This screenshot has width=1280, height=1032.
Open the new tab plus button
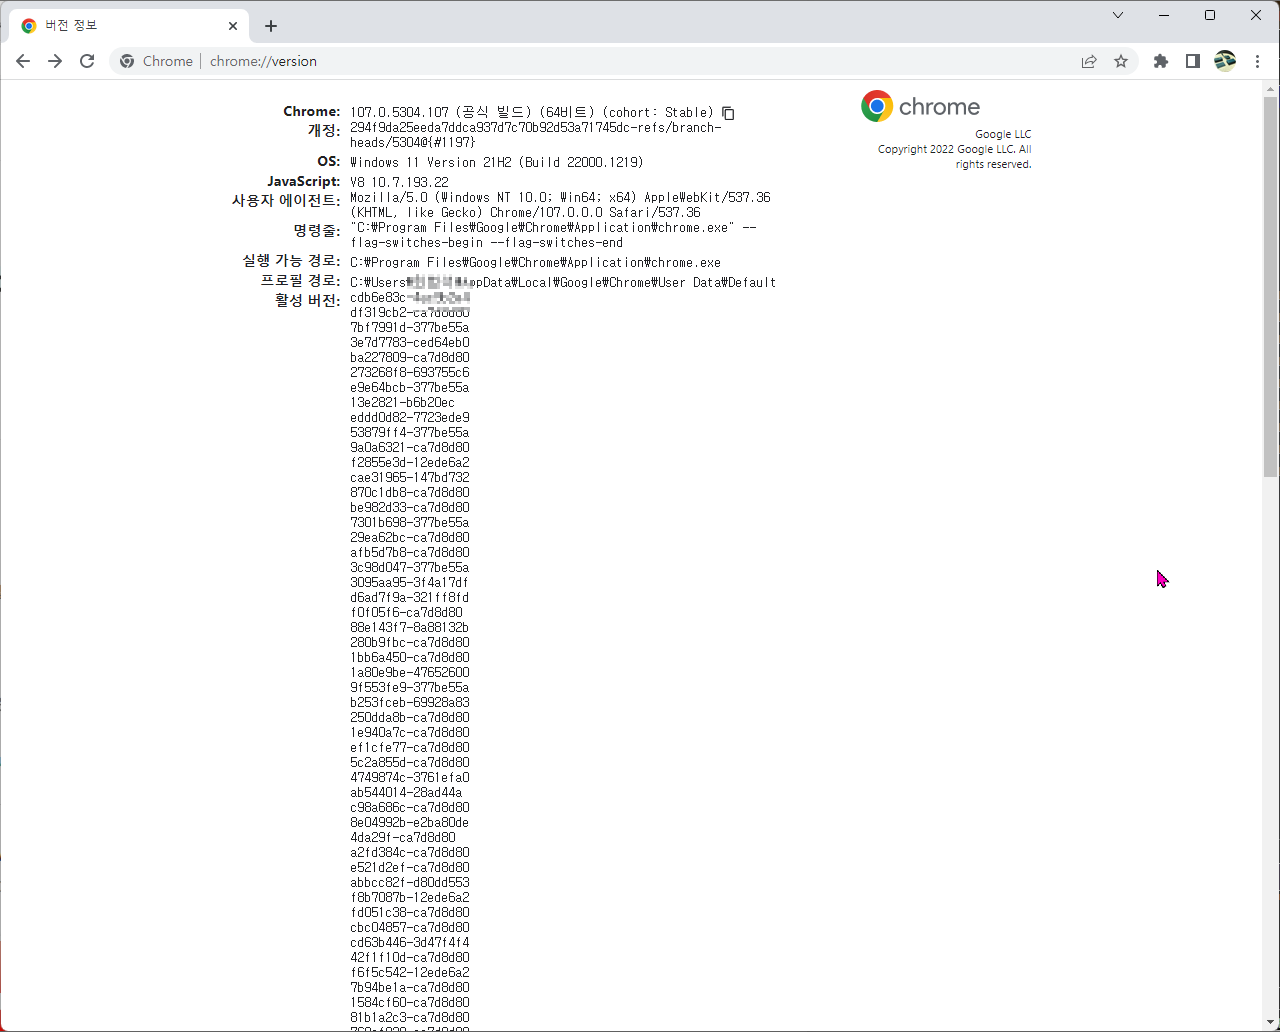(271, 26)
